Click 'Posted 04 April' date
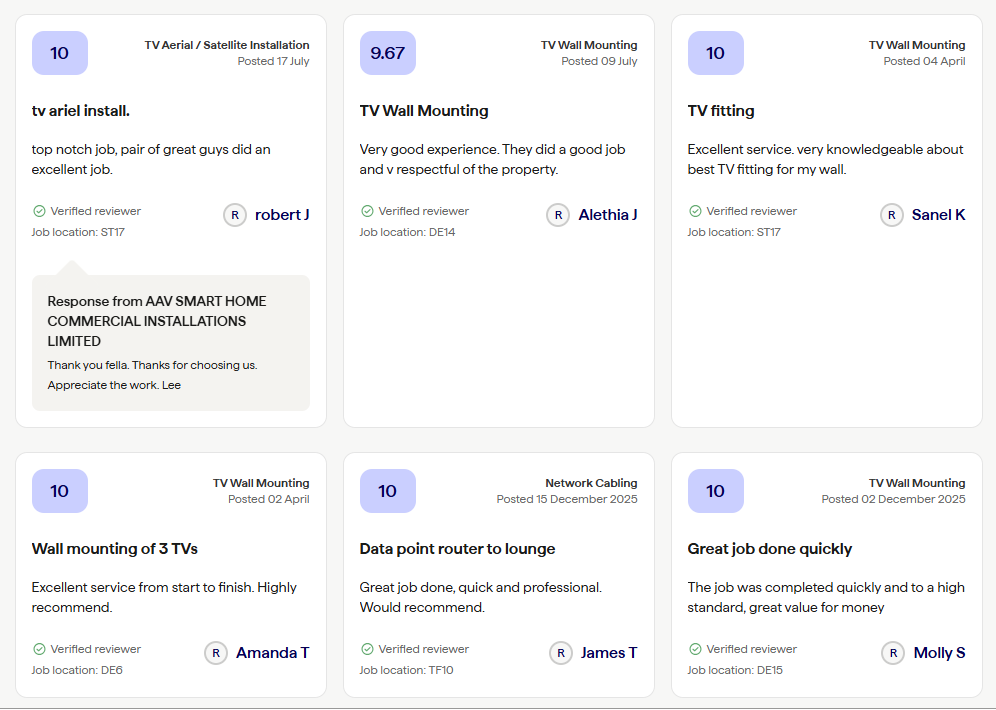This screenshot has height=710, width=996. coord(924,62)
